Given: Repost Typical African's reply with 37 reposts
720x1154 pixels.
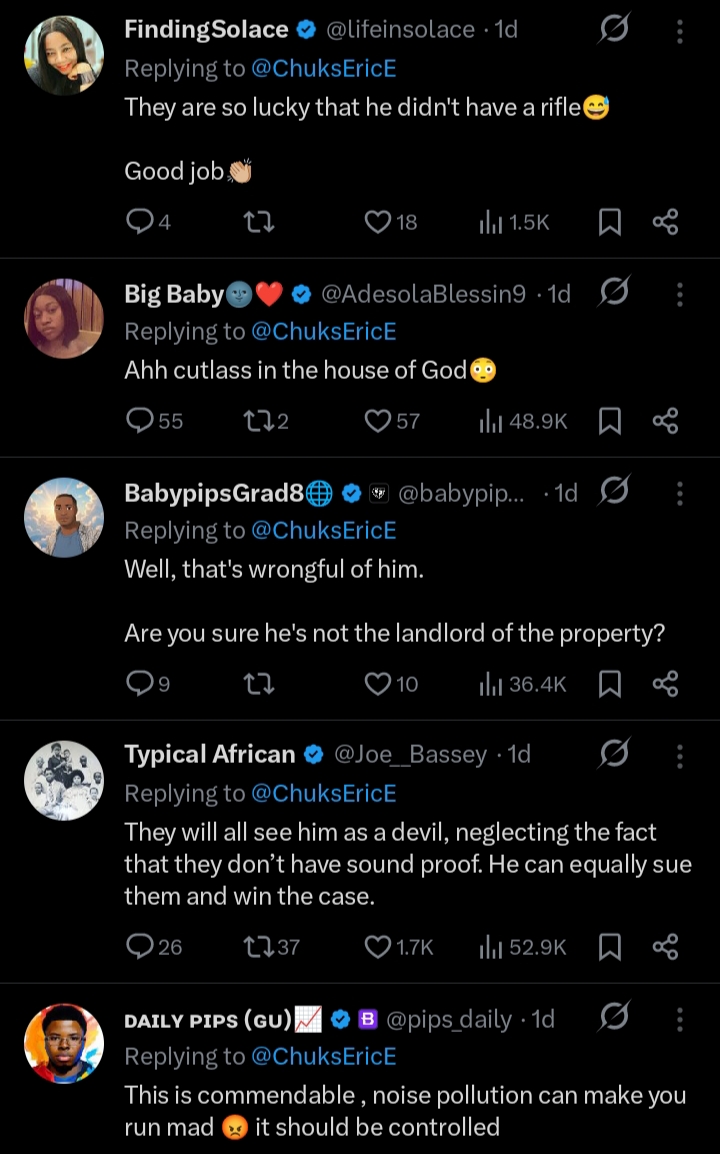Looking at the screenshot, I should [259, 946].
